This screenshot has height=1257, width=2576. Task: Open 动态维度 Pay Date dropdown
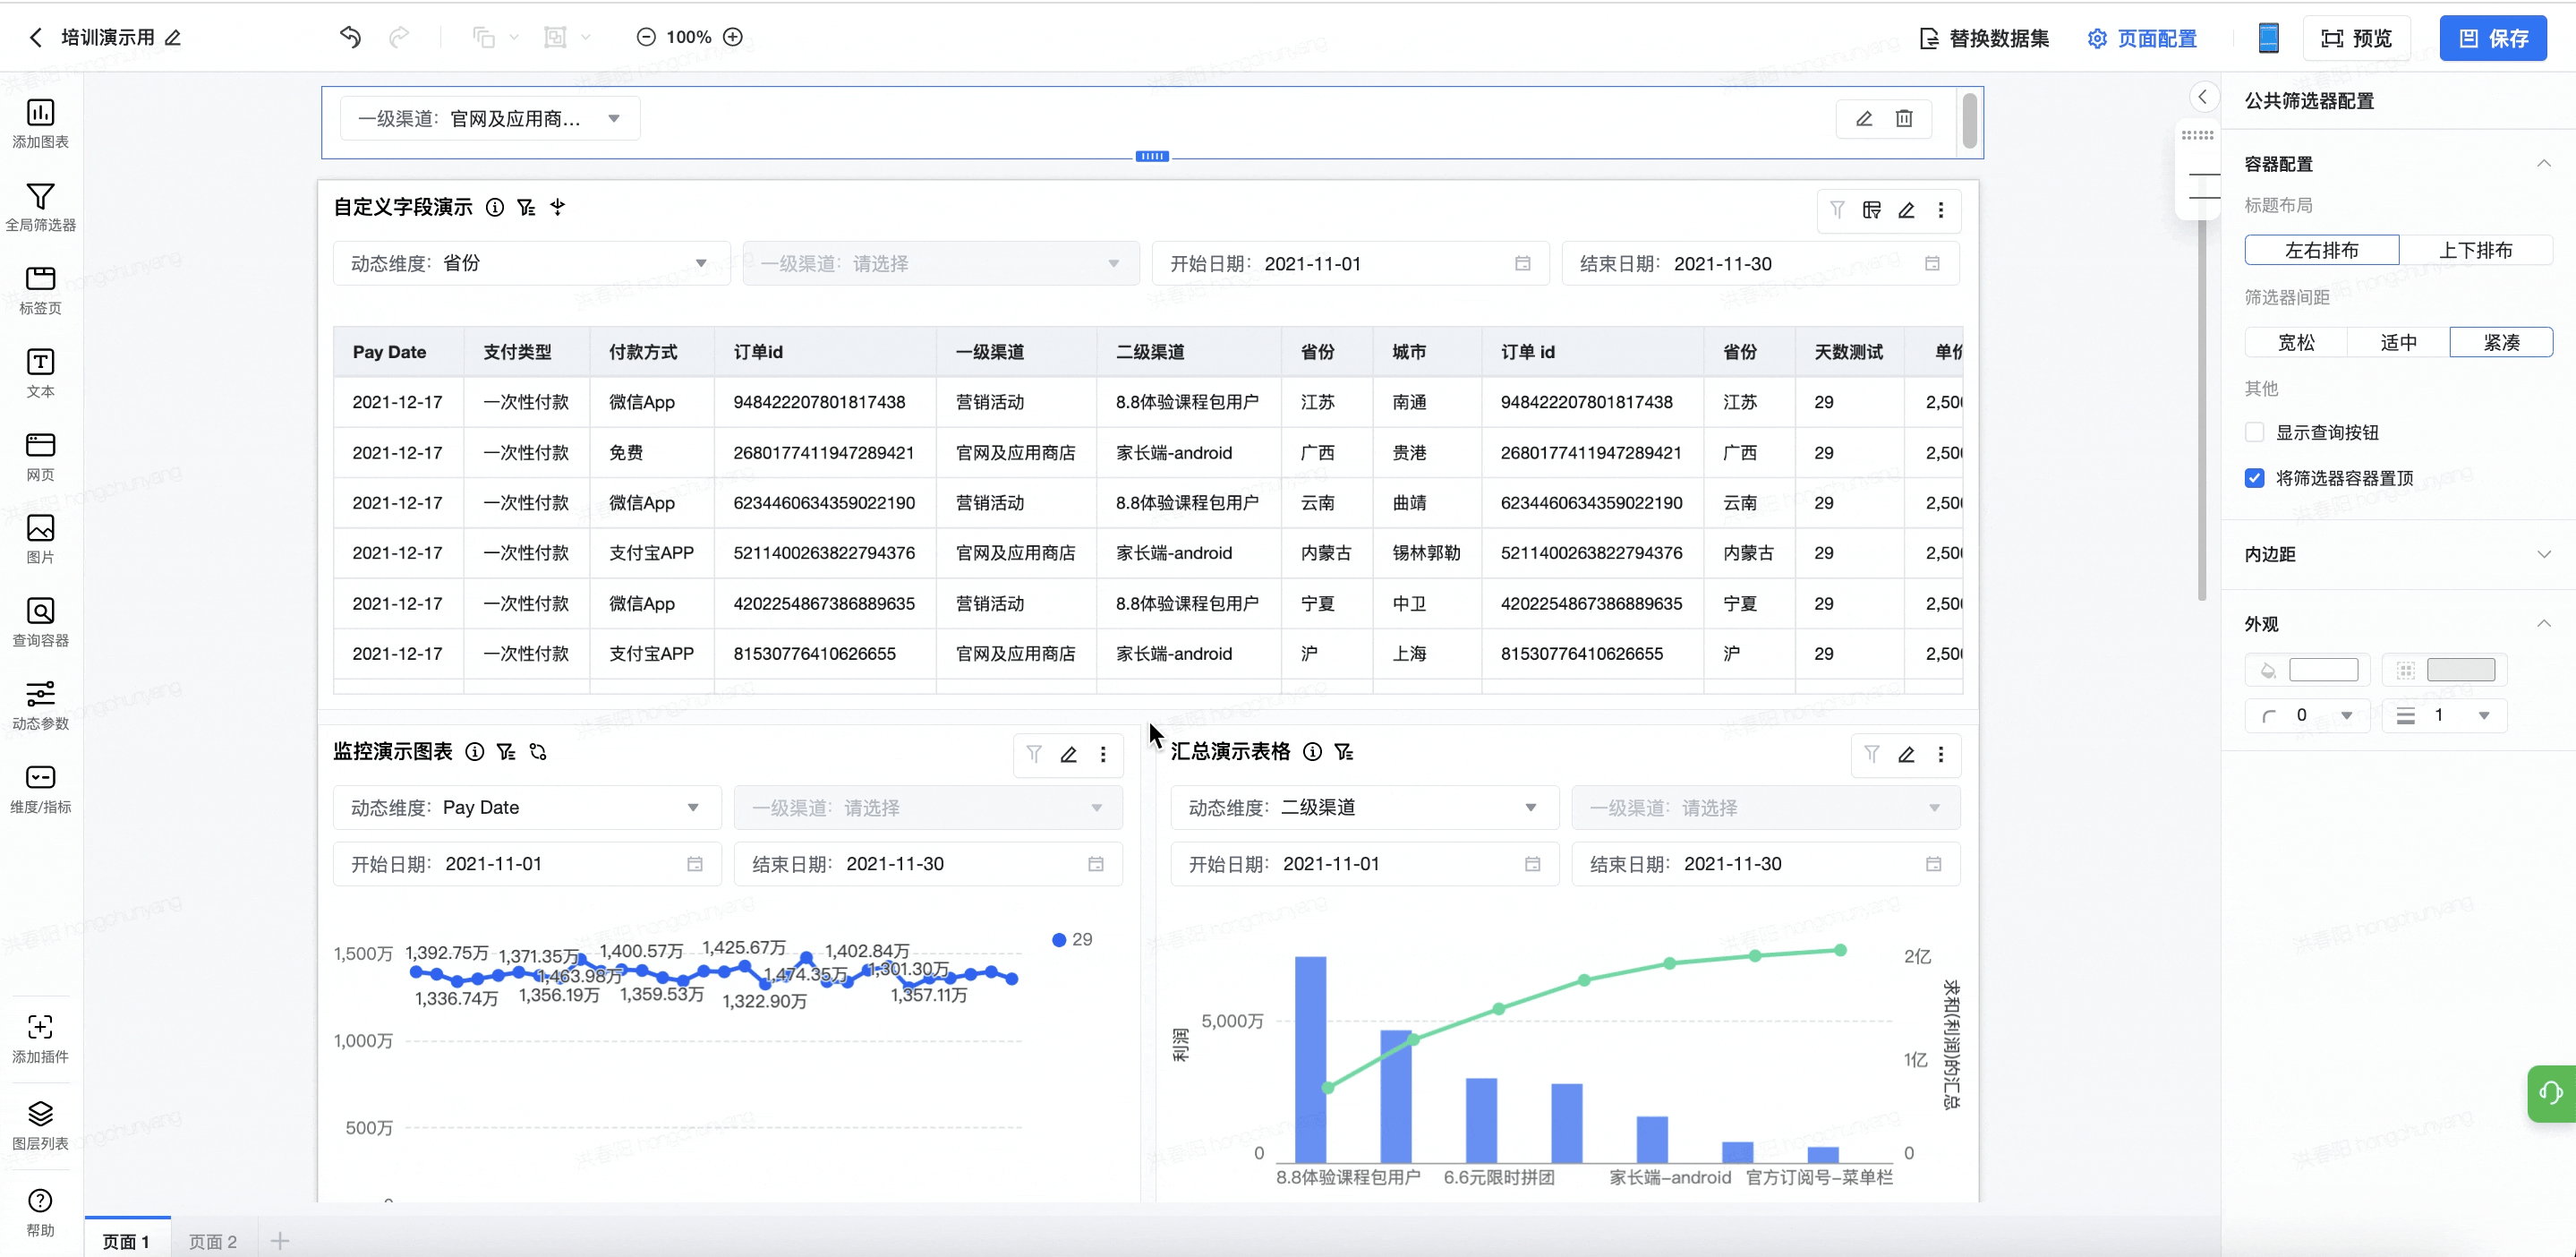pos(527,807)
